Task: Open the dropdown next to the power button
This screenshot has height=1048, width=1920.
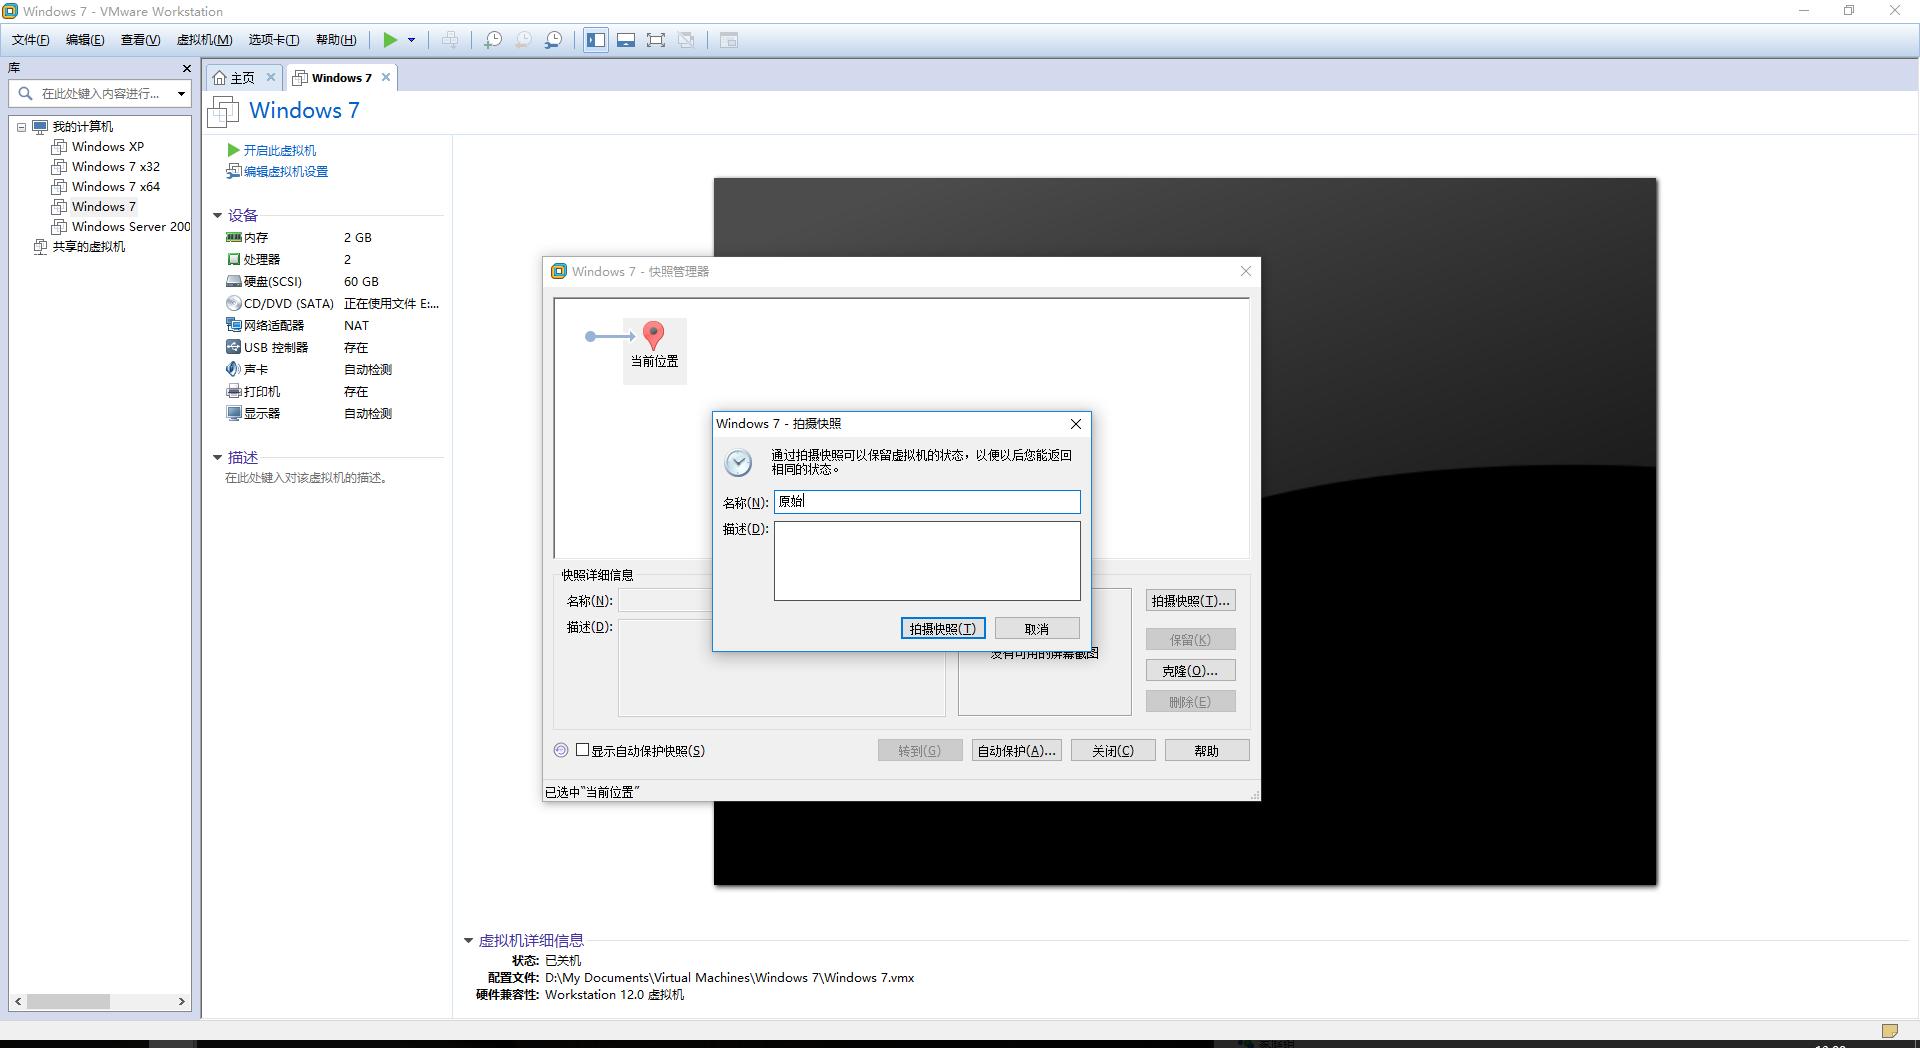Action: (413, 40)
